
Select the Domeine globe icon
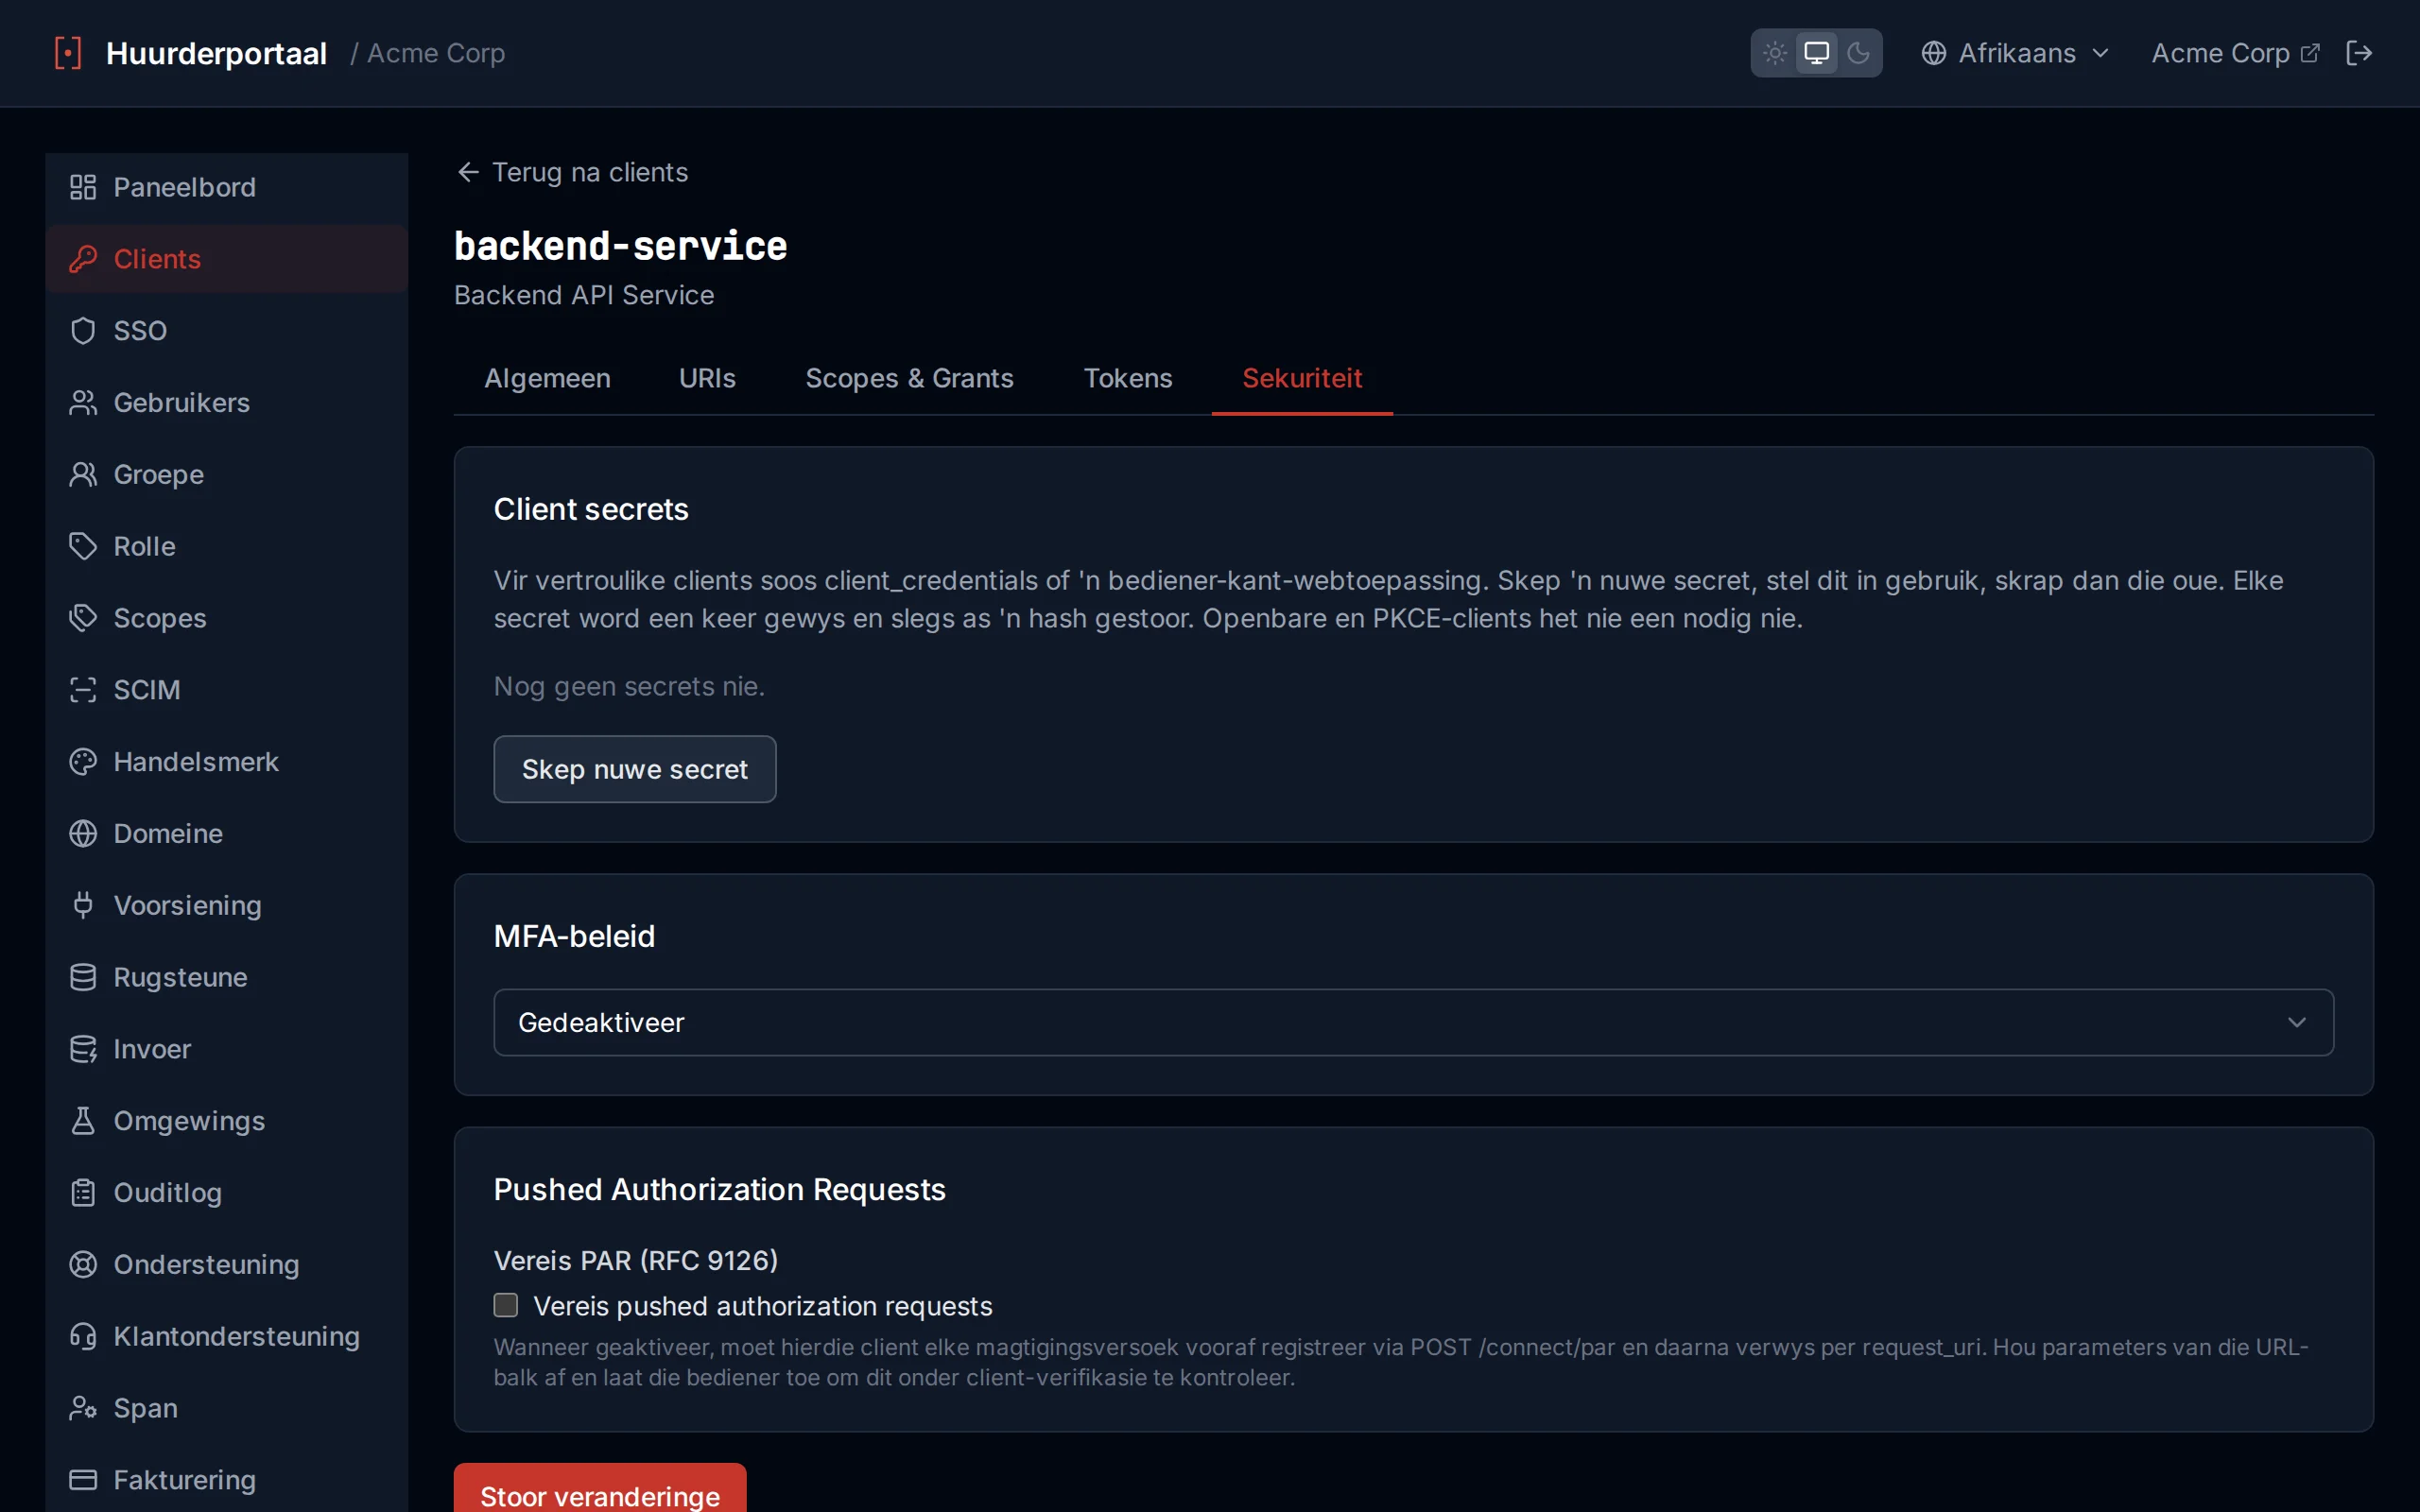click(83, 833)
